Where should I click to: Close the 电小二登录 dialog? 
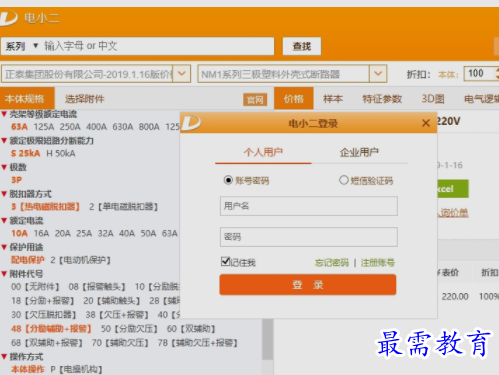pos(426,123)
